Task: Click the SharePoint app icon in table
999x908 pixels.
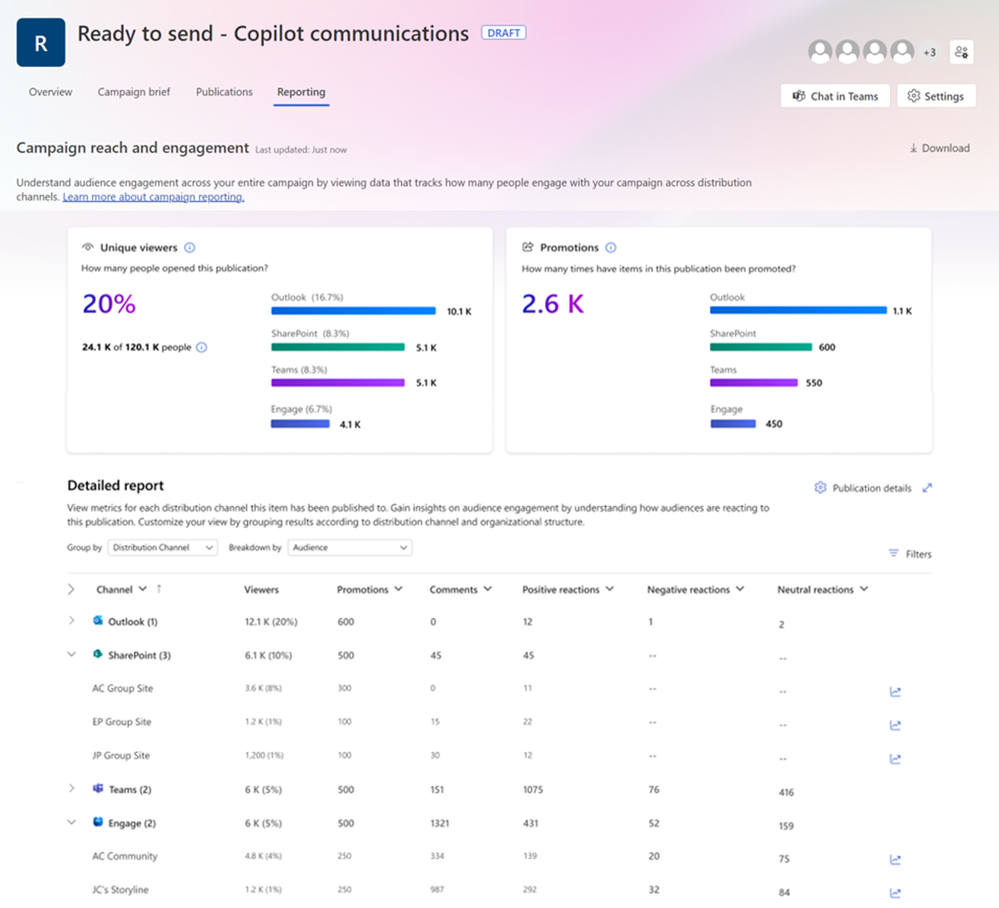Action: [98, 654]
